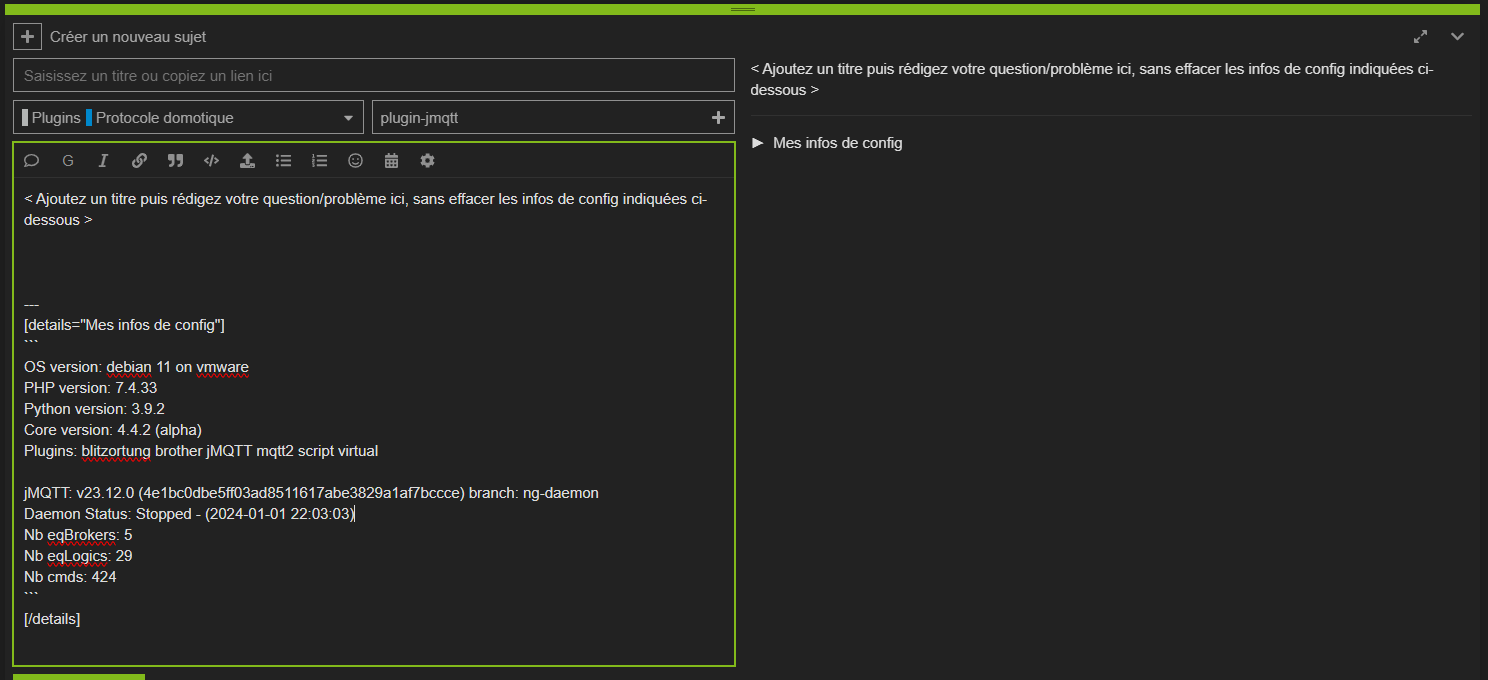Click the composer resize grip handle at top
This screenshot has height=680, width=1488.
[743, 9]
